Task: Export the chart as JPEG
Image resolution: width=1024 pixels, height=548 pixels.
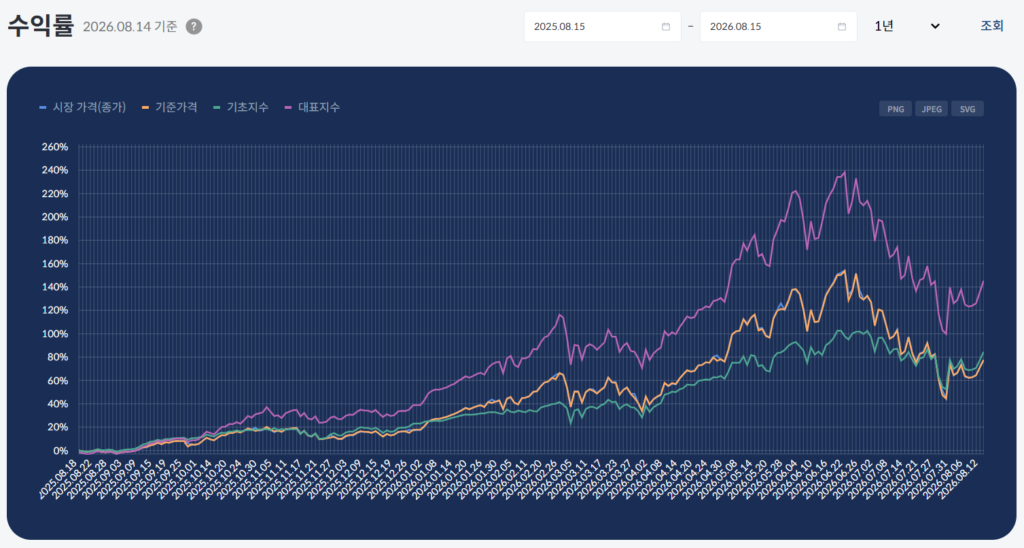Action: point(931,109)
